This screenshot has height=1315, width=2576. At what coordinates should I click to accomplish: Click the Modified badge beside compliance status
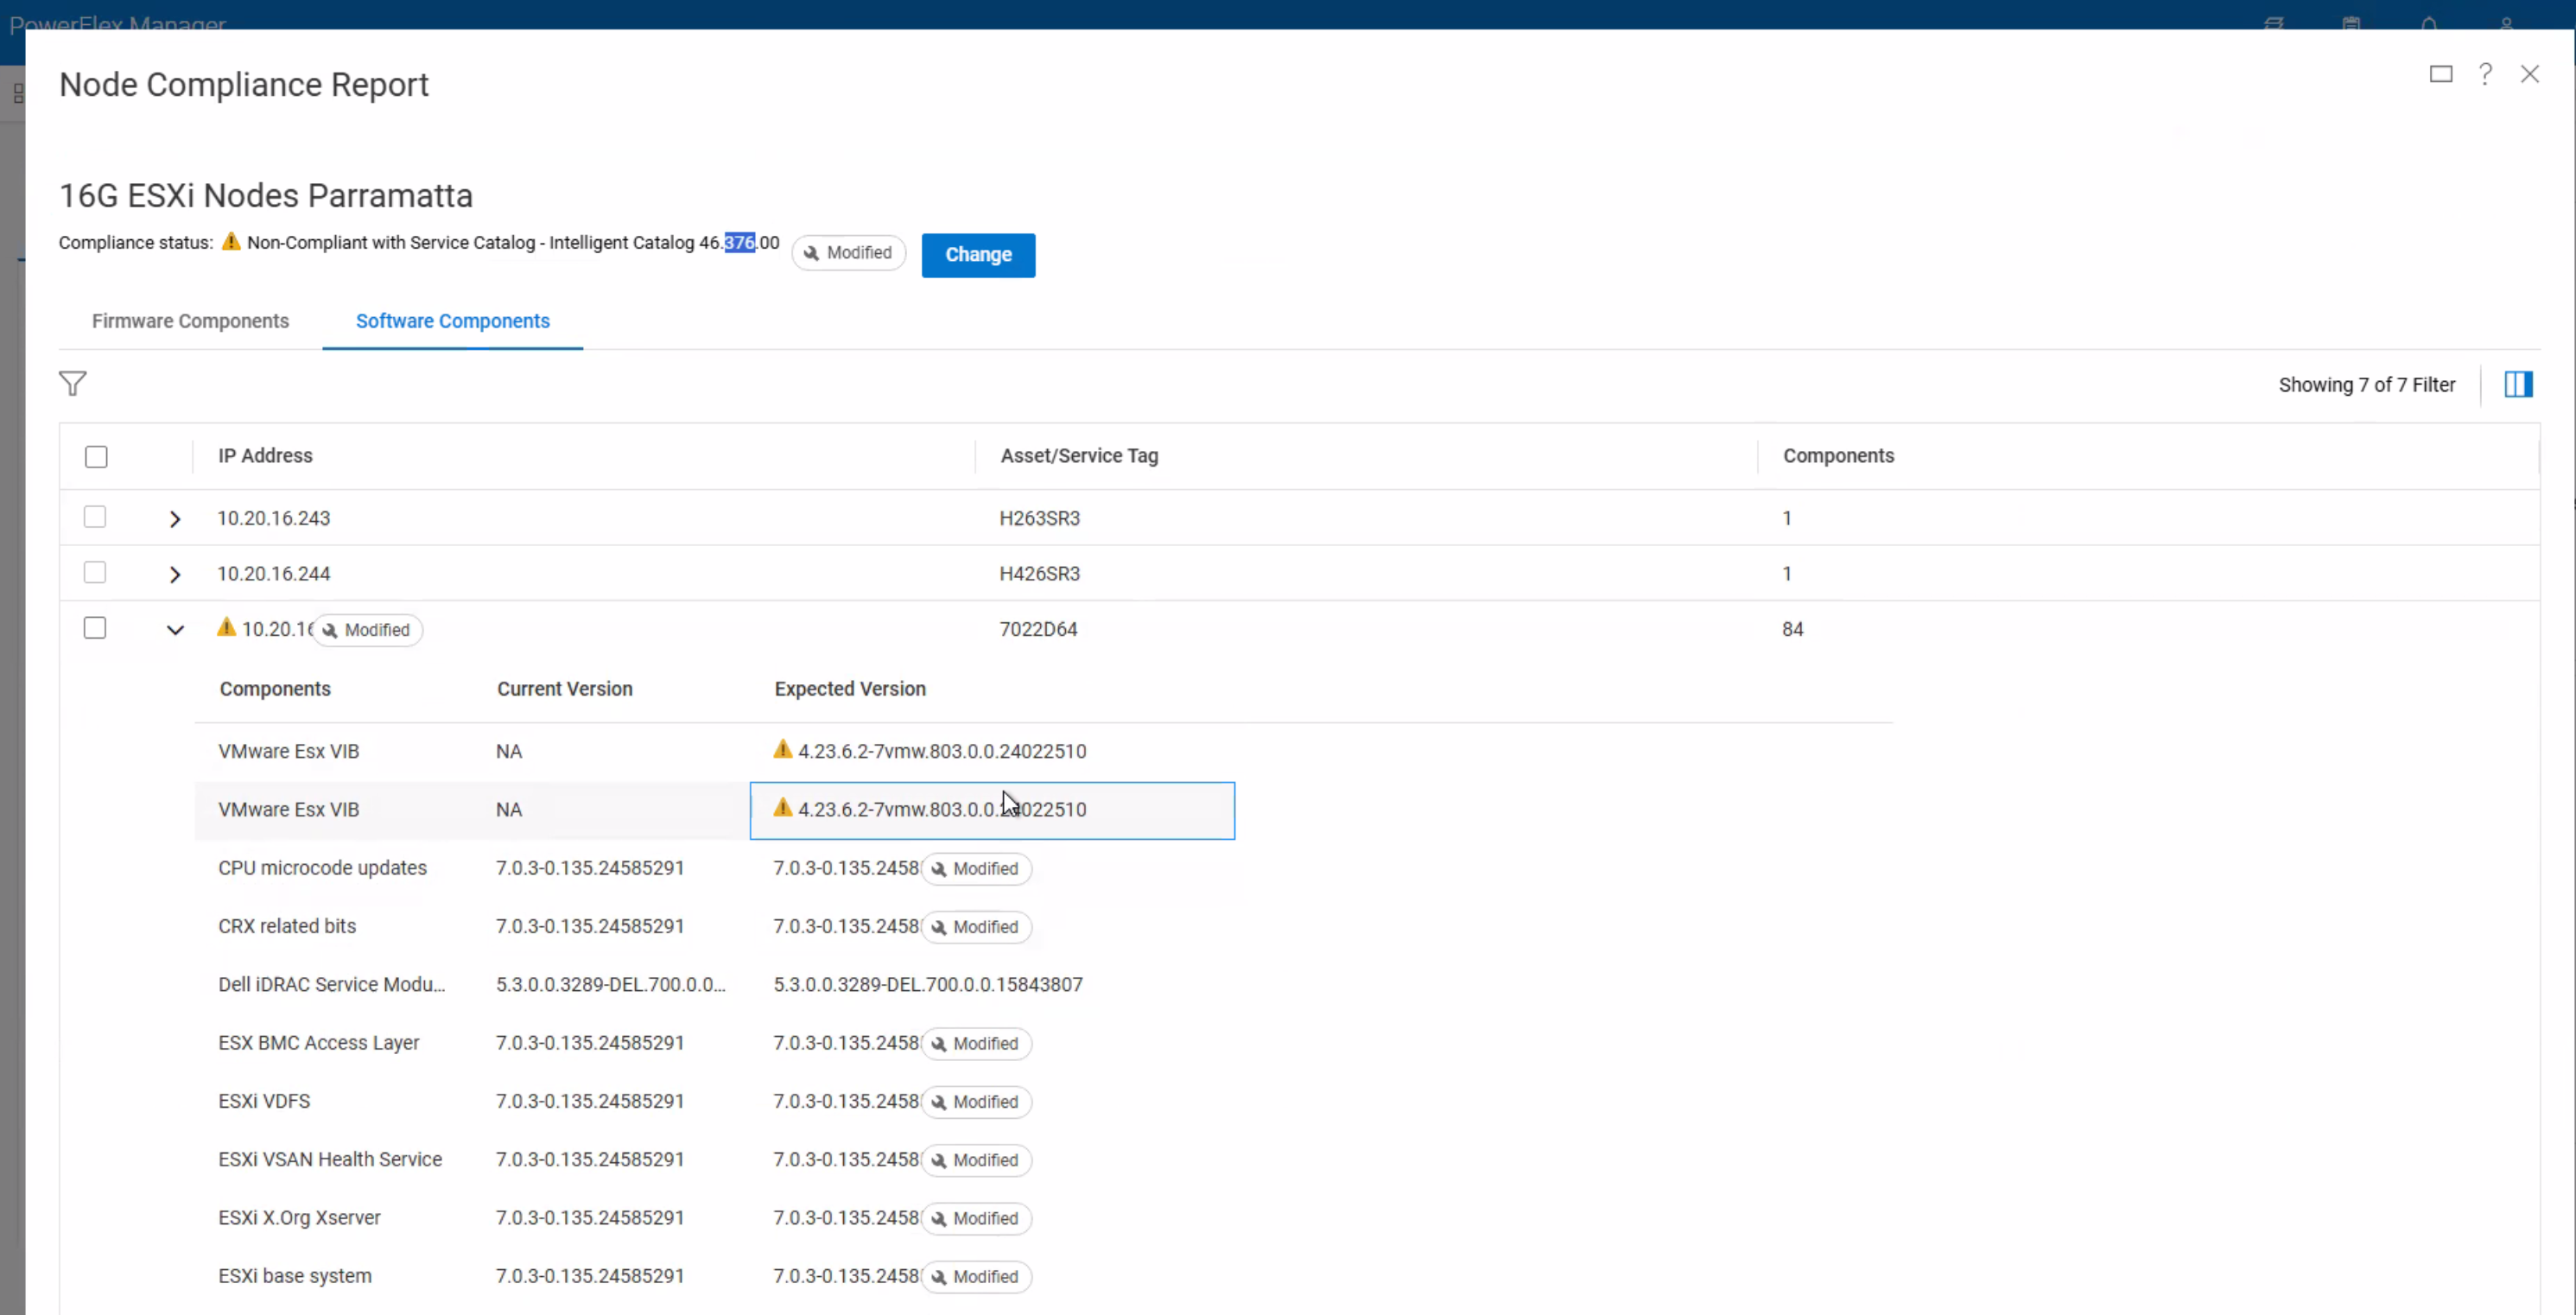(848, 253)
